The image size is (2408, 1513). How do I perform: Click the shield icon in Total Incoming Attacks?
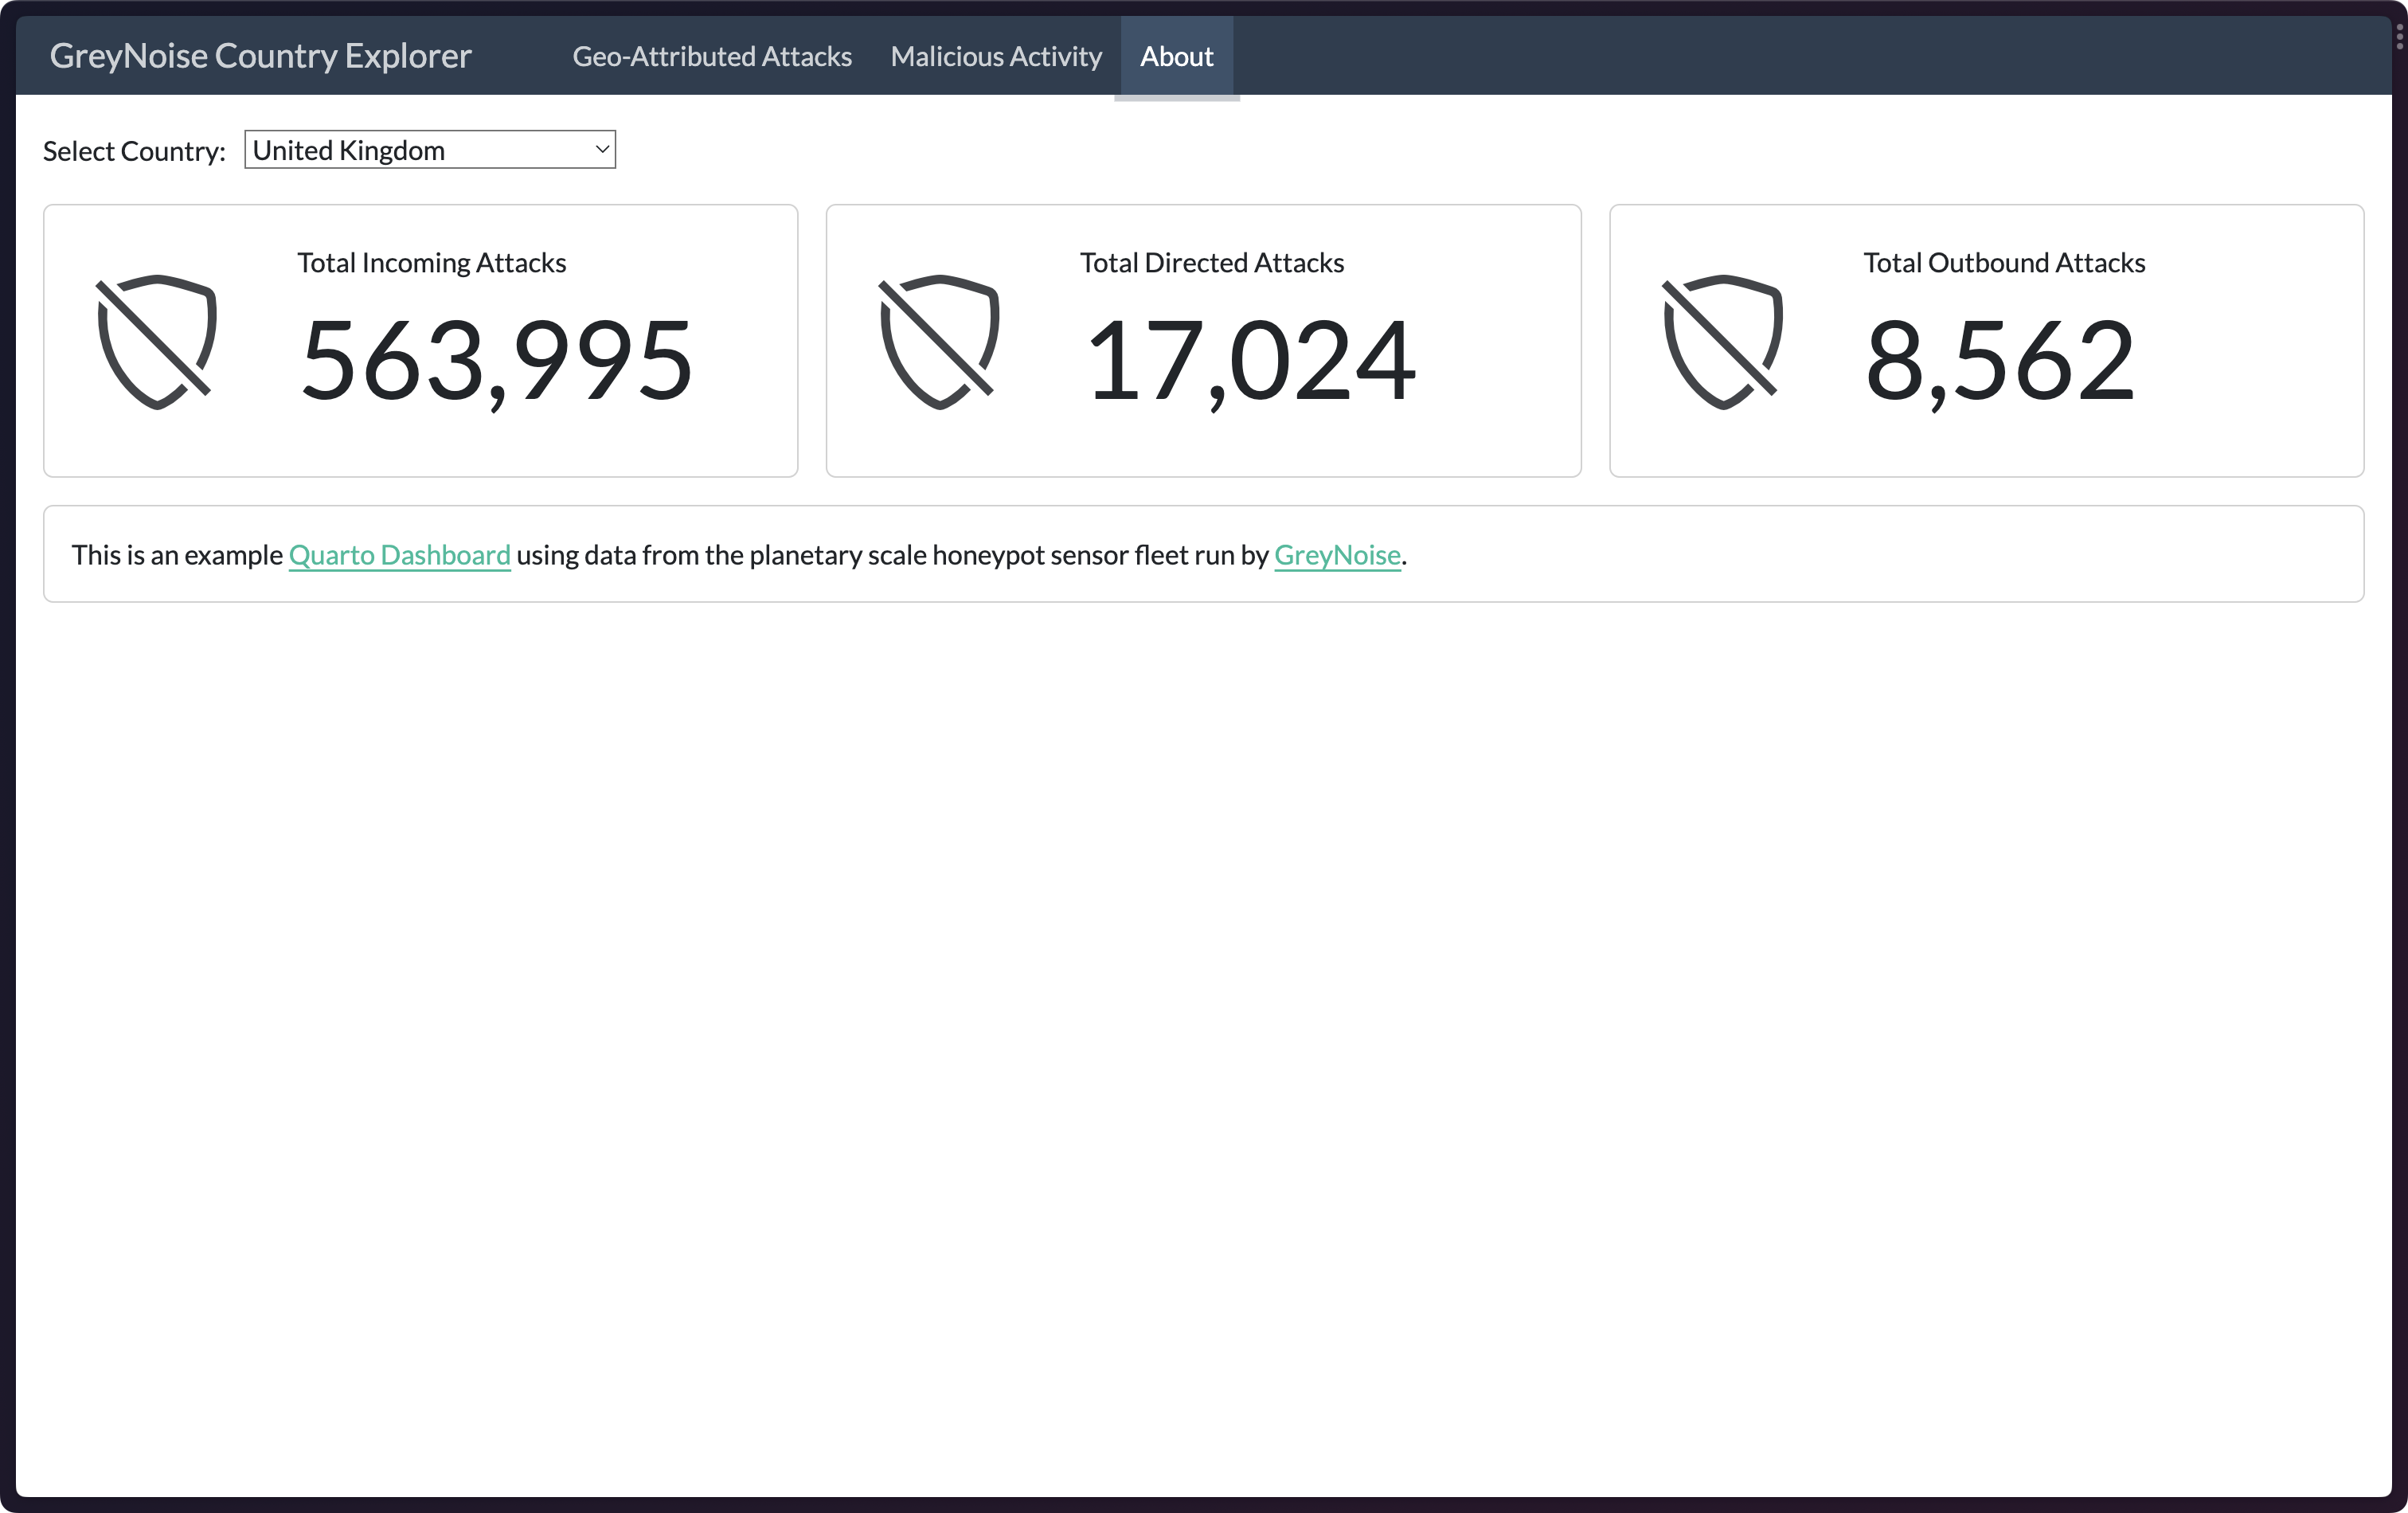tap(156, 341)
